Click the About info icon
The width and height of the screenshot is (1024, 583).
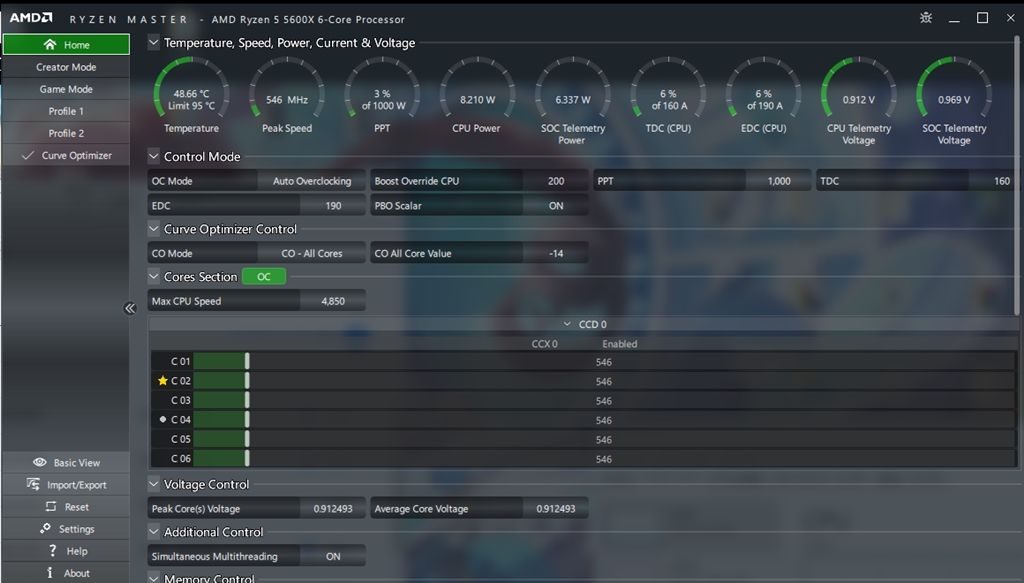tap(50, 573)
